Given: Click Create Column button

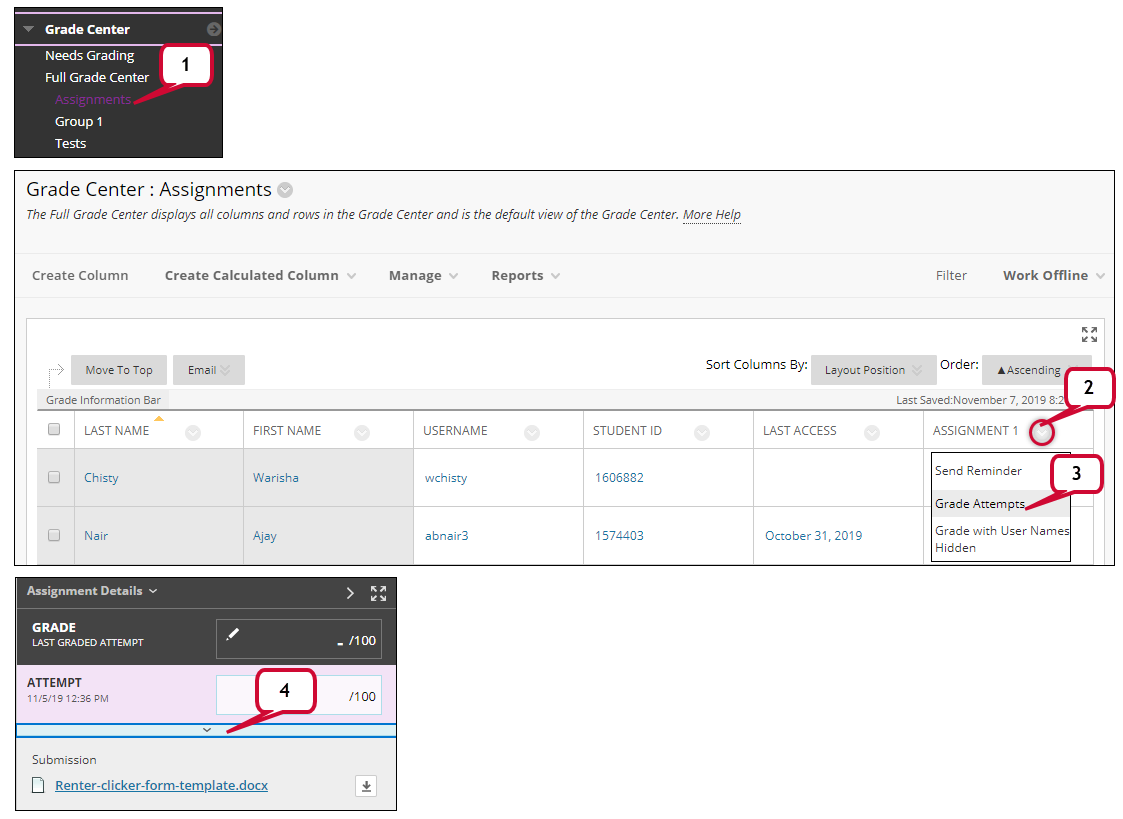Looking at the screenshot, I should [80, 276].
